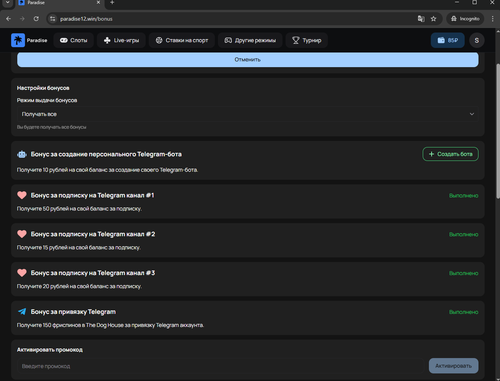Click the Бонус за привязку Telegram title

73,312
